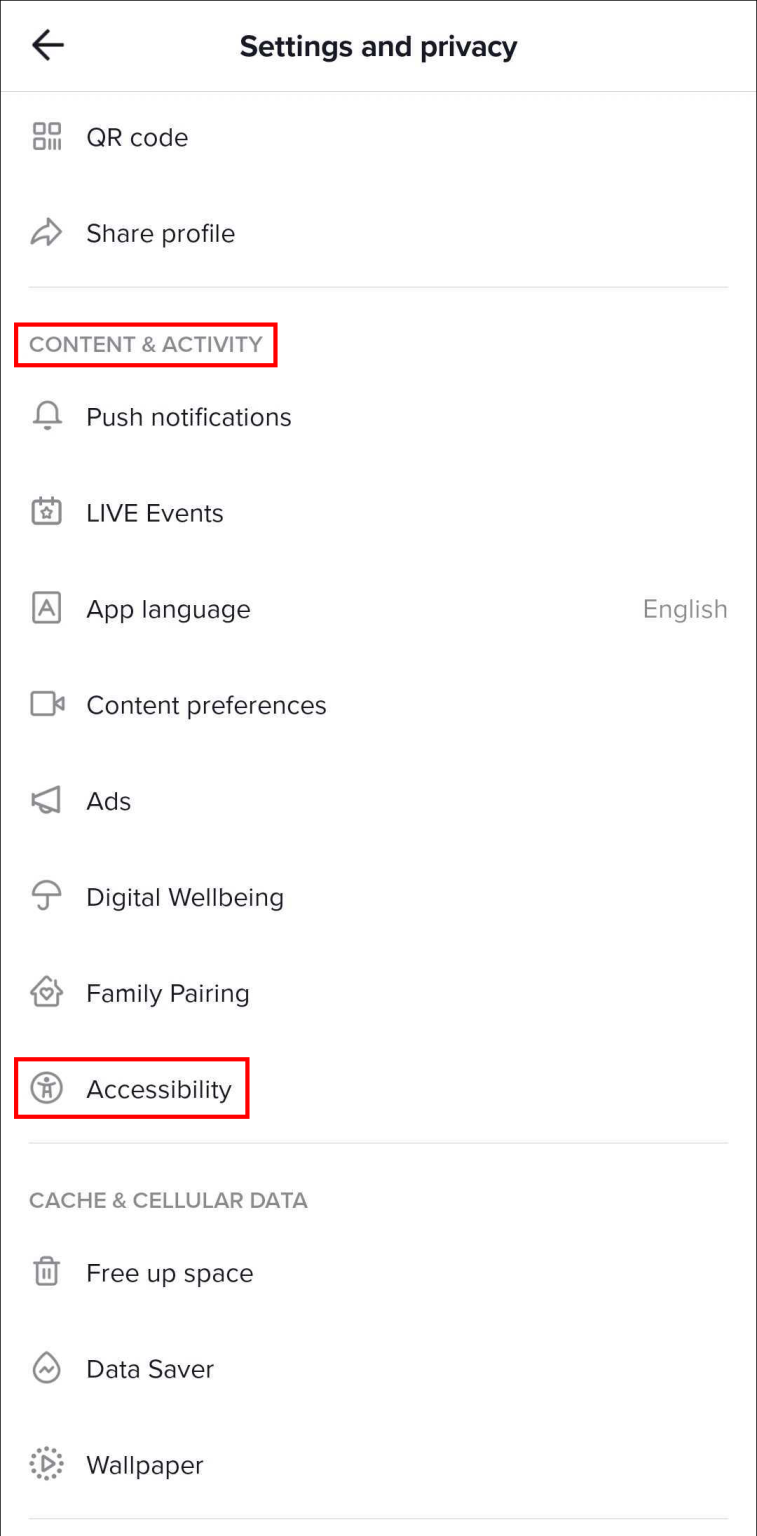This screenshot has height=1536, width=757.
Task: Tap the back arrow icon
Action: tap(47, 46)
